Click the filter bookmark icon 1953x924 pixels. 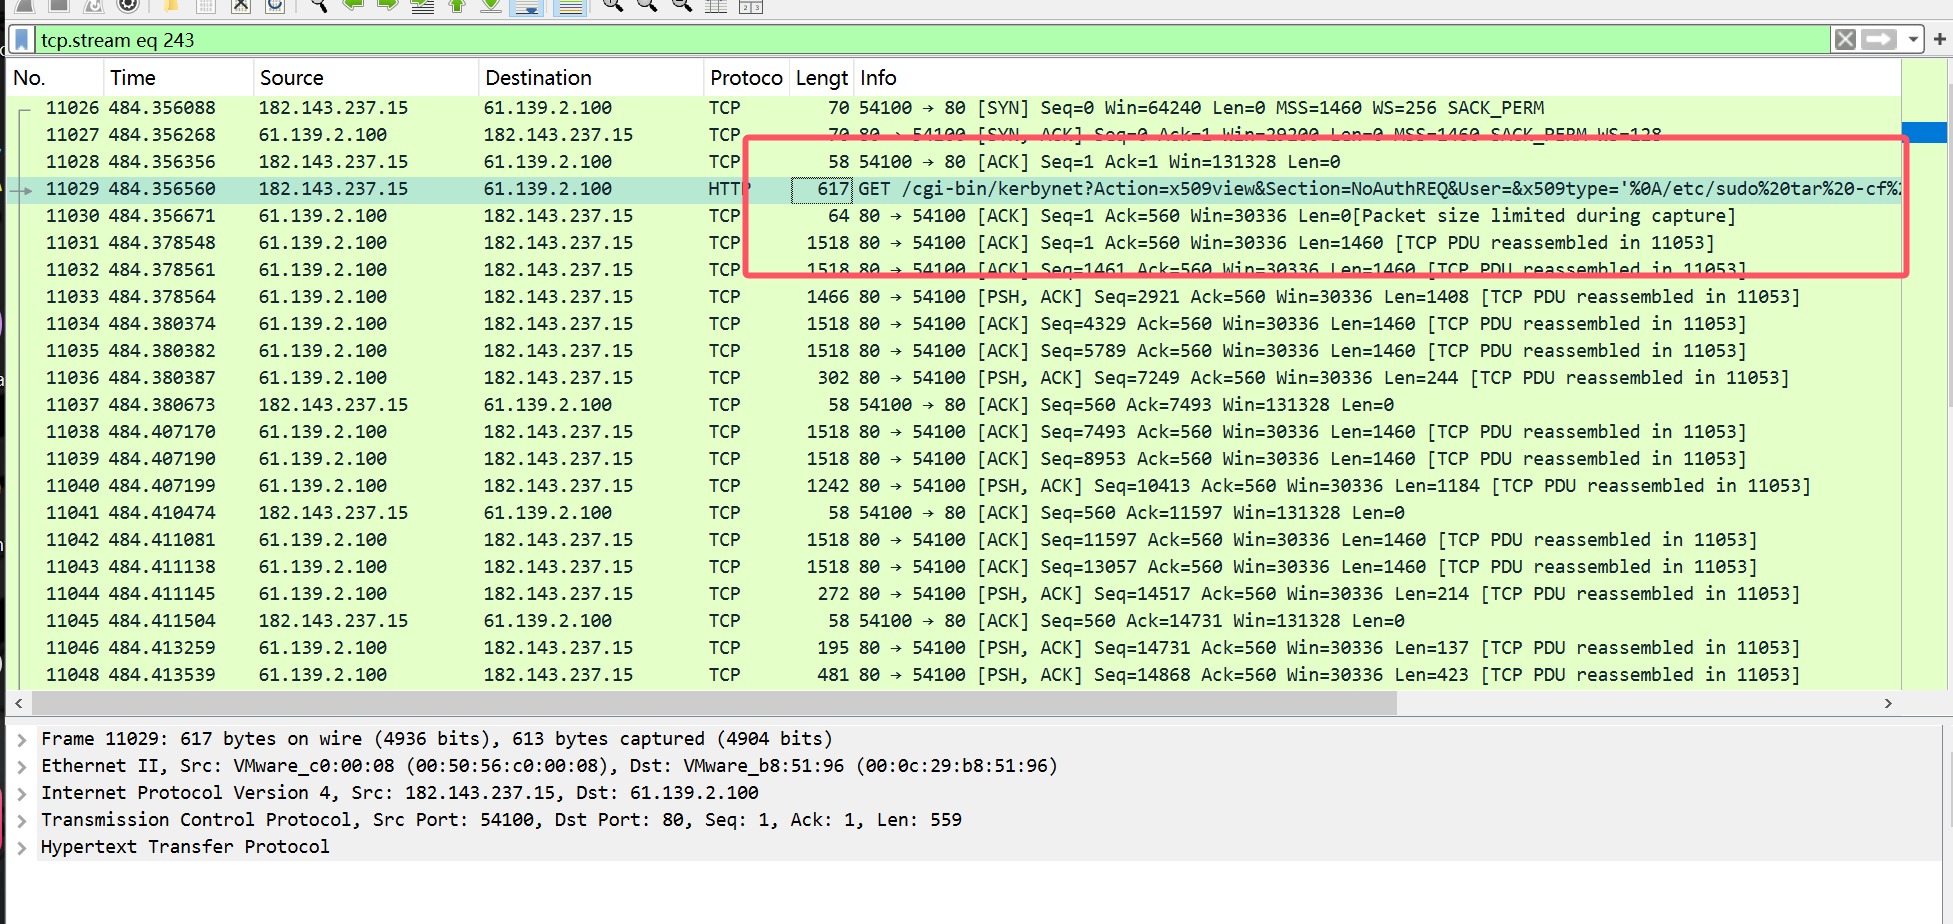(22, 40)
